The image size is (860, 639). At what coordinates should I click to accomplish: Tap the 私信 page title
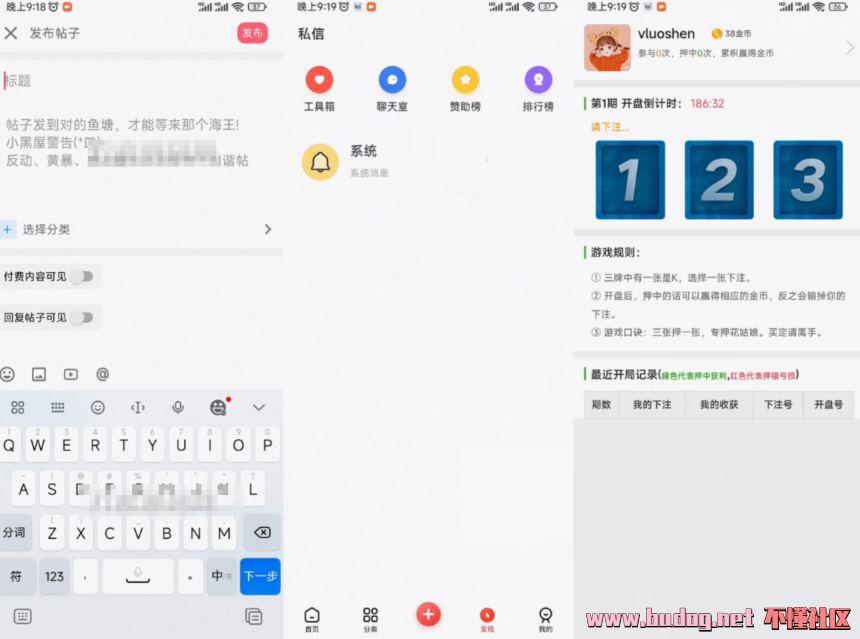(x=311, y=33)
